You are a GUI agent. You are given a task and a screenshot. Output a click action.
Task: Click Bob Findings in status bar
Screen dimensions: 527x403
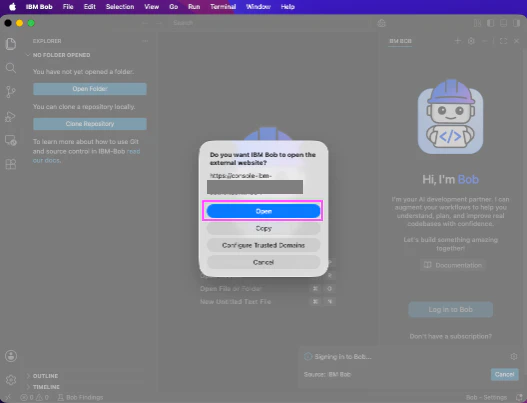(x=81, y=398)
